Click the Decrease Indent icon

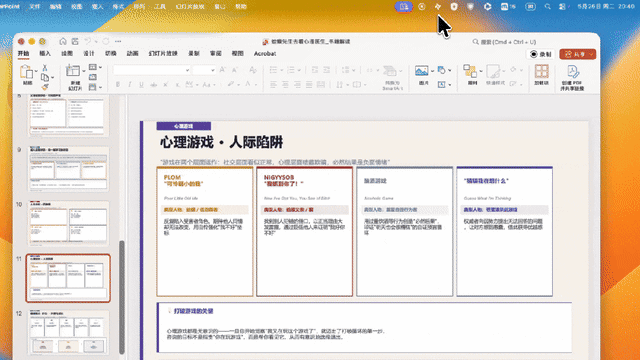pos(315,70)
